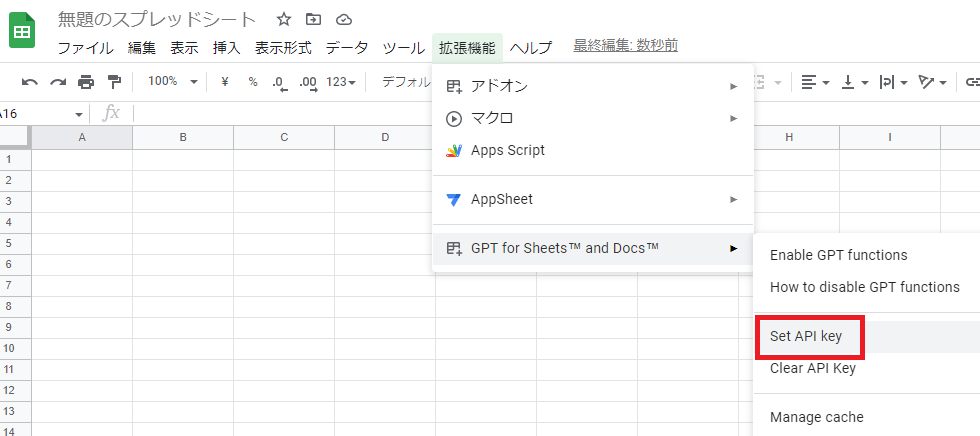Select column I header

tap(890, 137)
